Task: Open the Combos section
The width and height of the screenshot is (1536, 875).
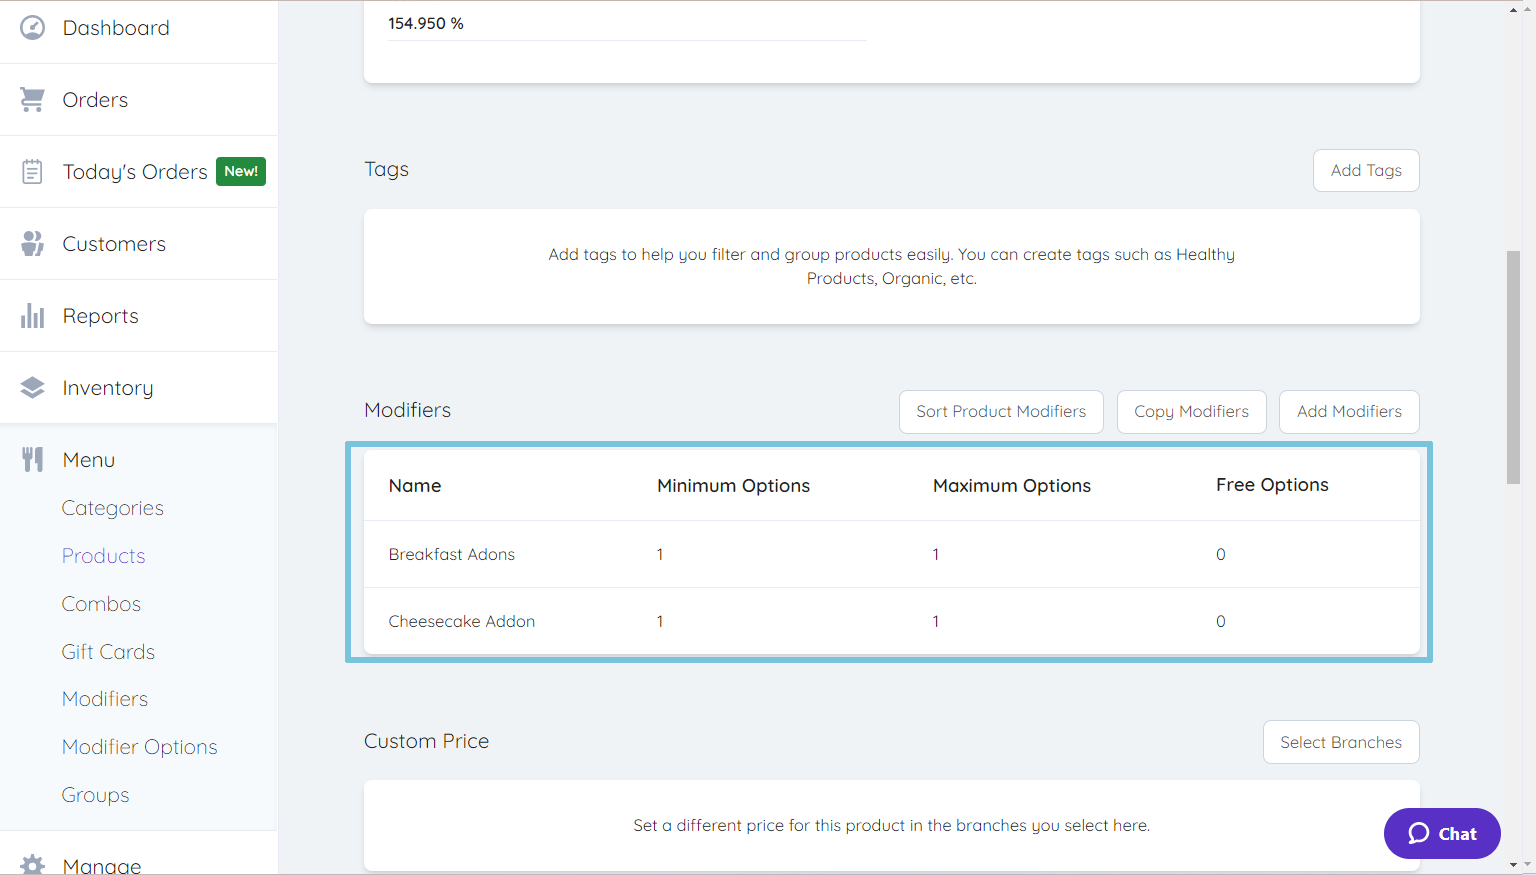Action: tap(101, 604)
